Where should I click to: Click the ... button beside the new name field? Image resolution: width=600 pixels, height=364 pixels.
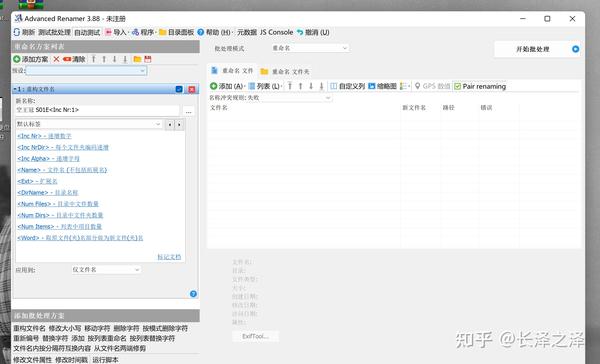188,111
